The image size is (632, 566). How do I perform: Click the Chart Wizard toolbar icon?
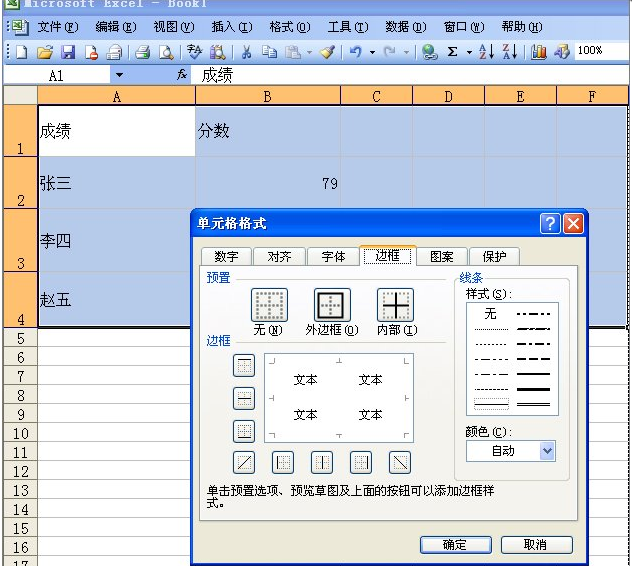click(539, 52)
